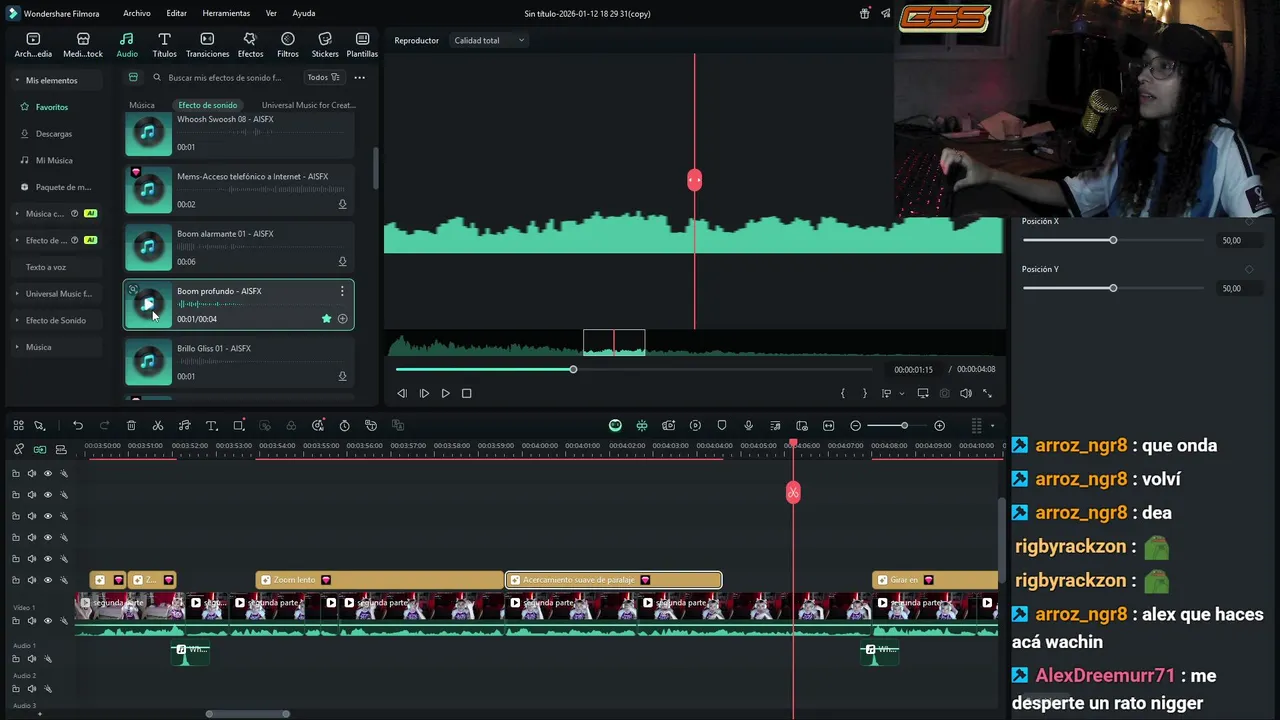1280x720 pixels.
Task: Adjust the Posición X slider
Action: 1113,240
